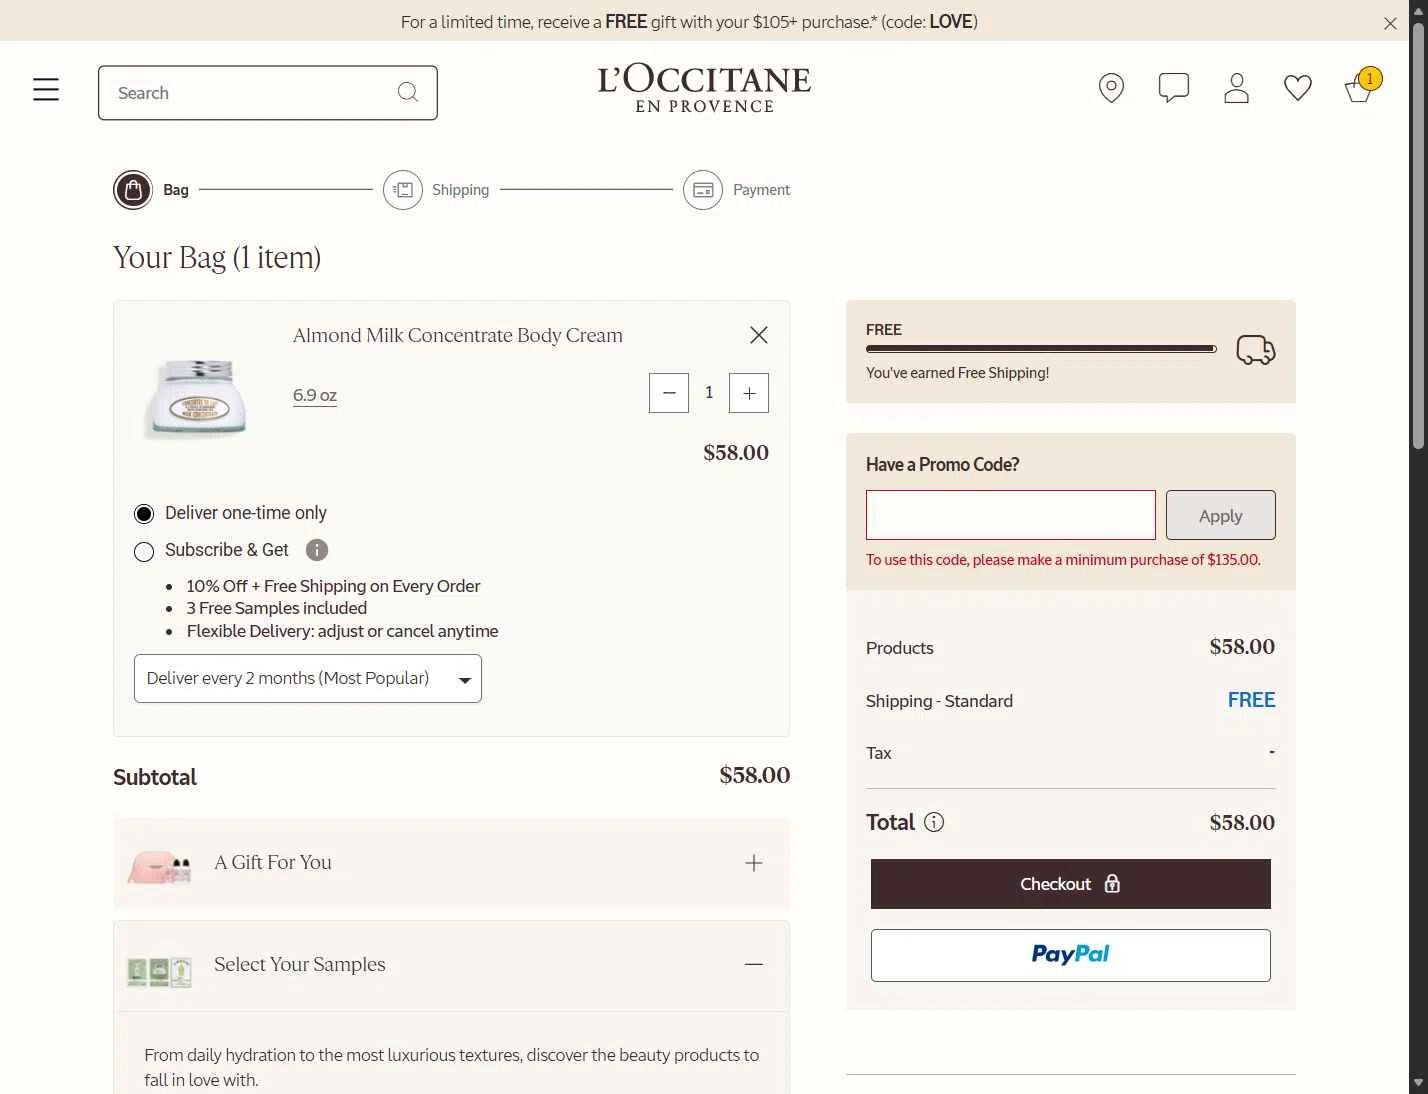The image size is (1428, 1094).
Task: Expand the A Gift For You section
Action: point(754,863)
